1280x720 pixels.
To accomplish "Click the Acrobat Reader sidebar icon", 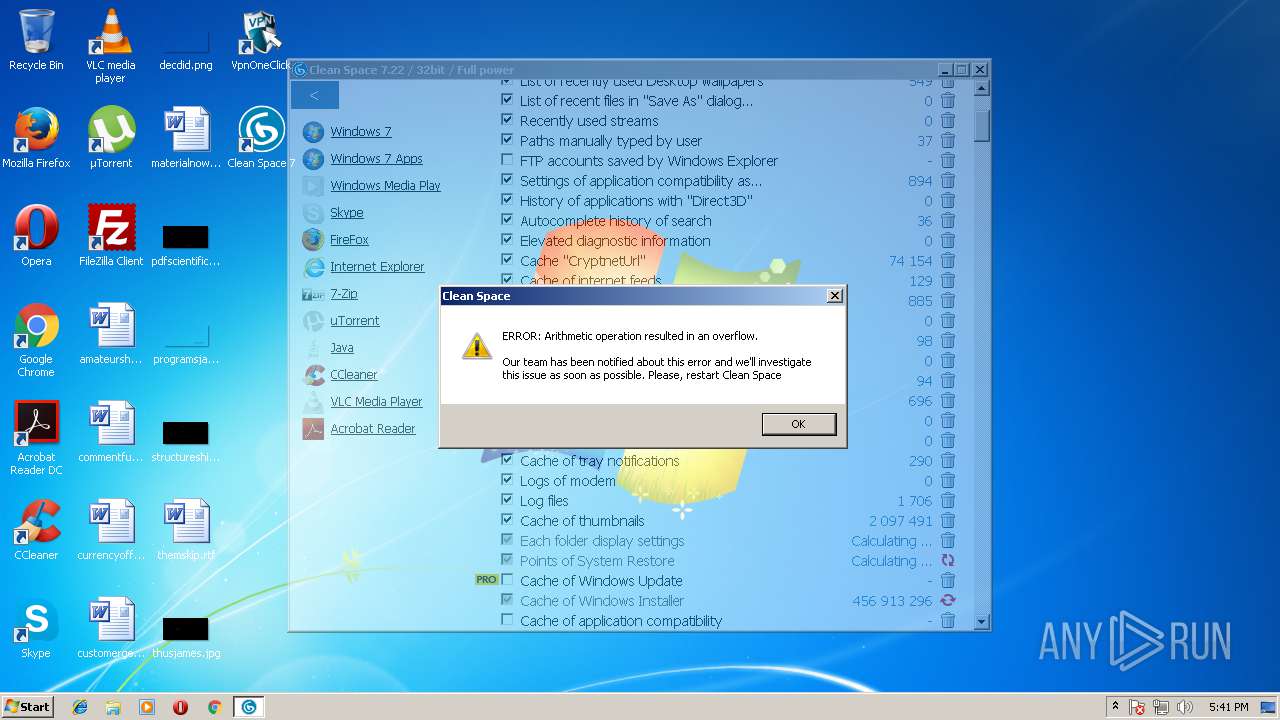I will [x=313, y=429].
